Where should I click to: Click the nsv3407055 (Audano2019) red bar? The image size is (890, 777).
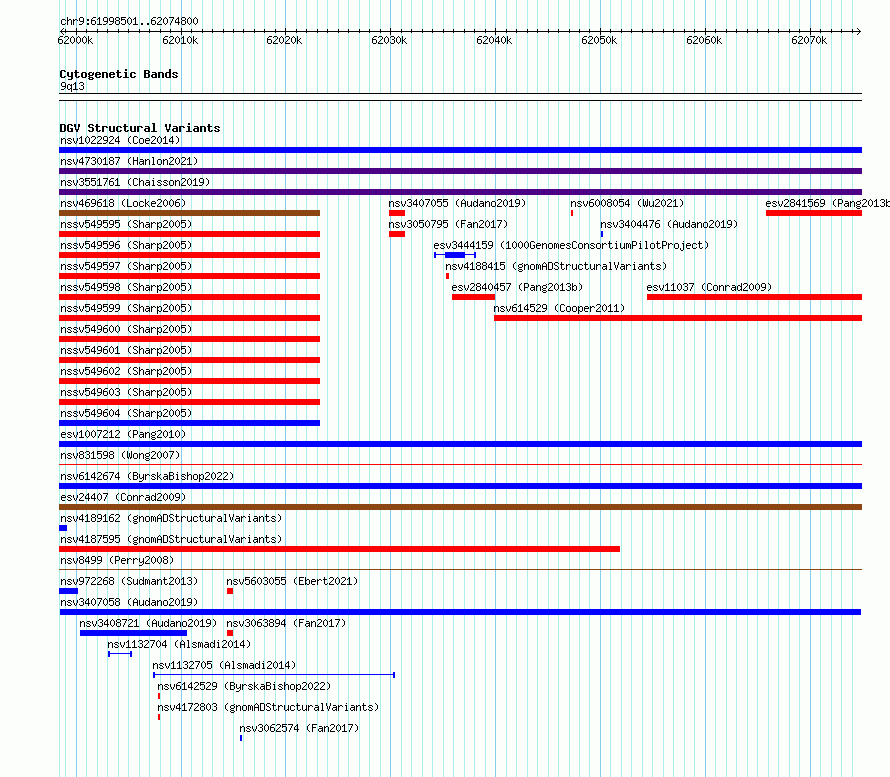click(x=397, y=213)
